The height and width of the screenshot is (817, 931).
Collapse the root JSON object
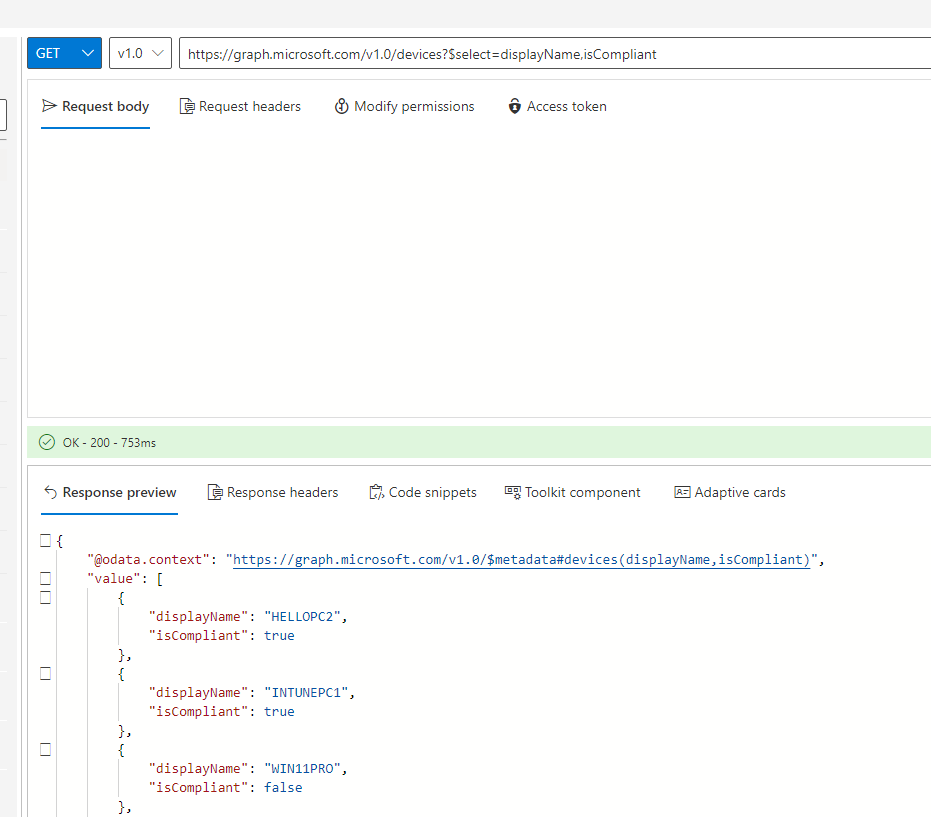pyautogui.click(x=45, y=540)
